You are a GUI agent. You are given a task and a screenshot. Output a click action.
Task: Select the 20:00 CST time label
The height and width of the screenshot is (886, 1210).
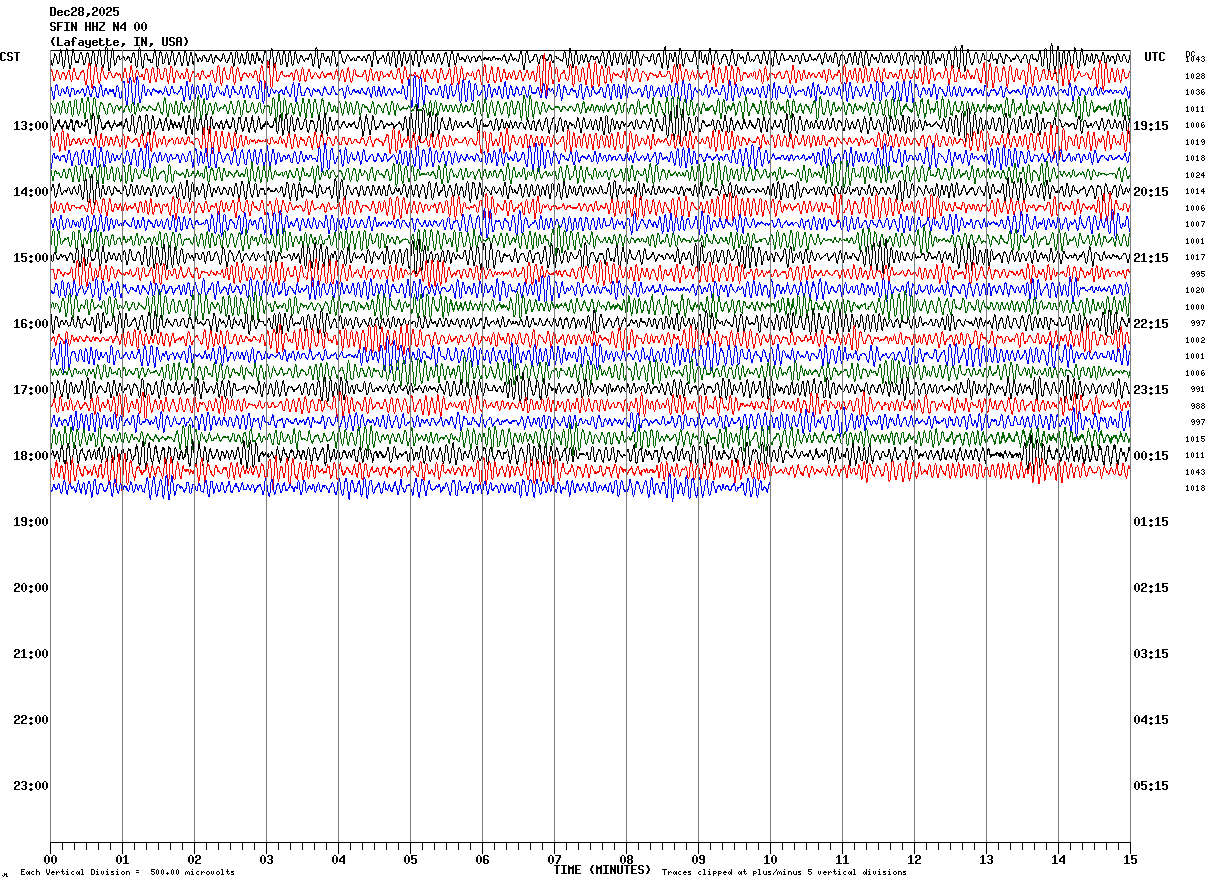(31, 588)
